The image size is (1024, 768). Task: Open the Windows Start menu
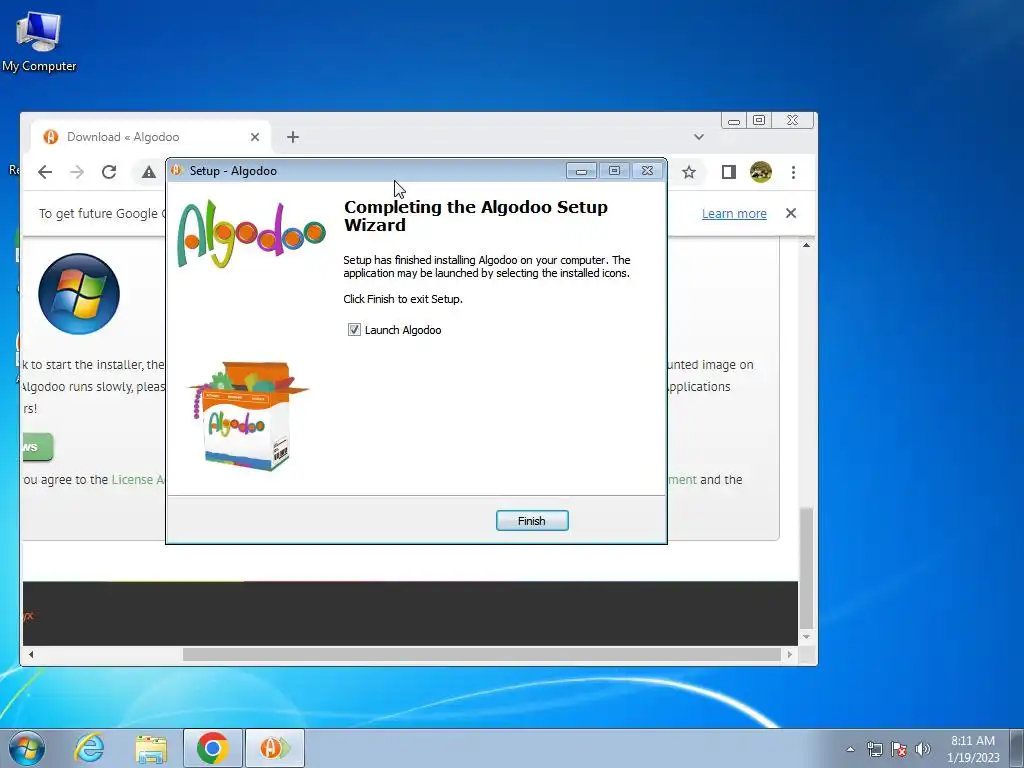click(26, 748)
